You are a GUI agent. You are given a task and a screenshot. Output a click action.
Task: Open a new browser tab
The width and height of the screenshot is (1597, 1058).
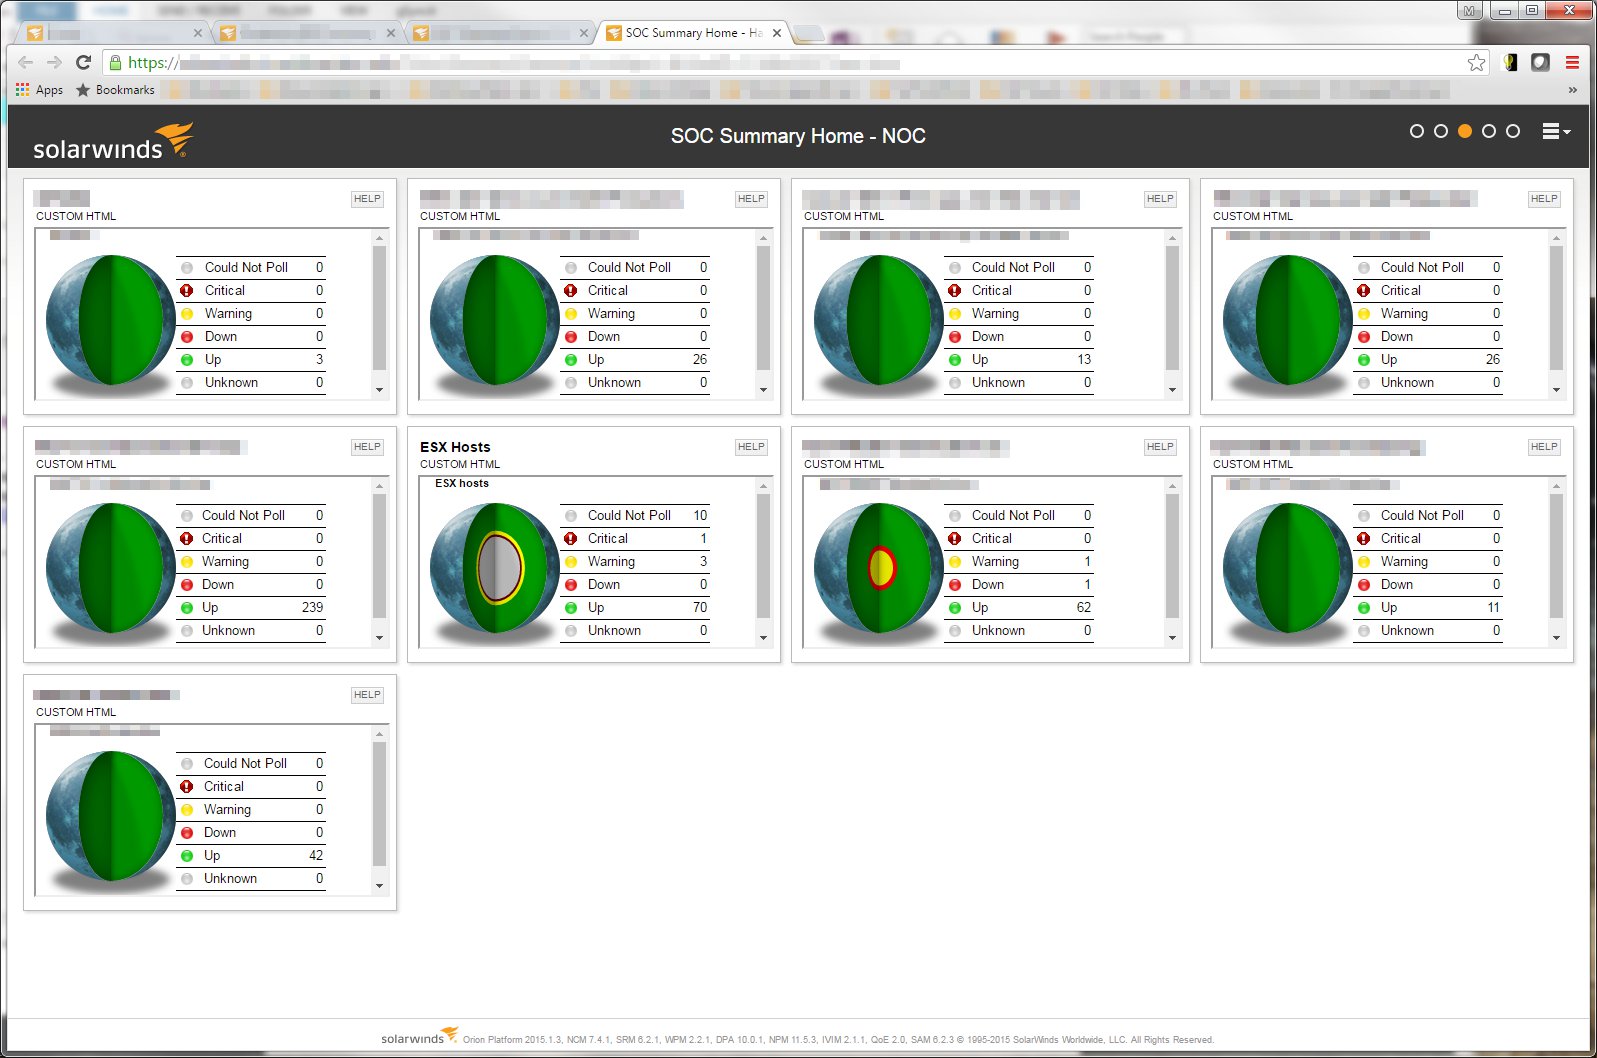808,34
